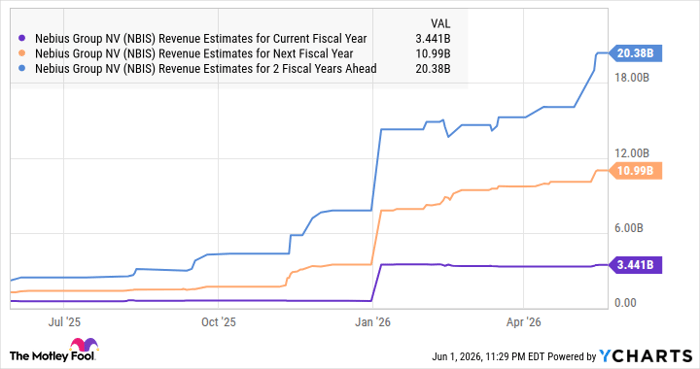Viewport: 700px width, 369px height.
Task: Click the Apr '26 x-axis label
Action: click(x=524, y=322)
